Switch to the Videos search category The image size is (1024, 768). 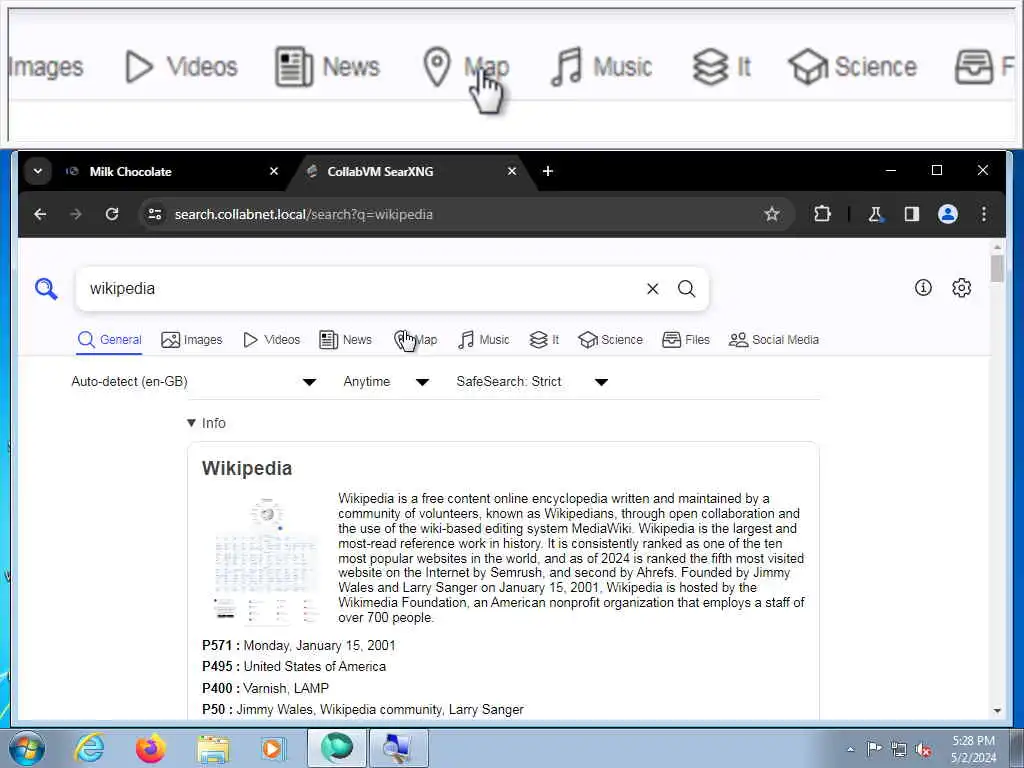coord(271,340)
